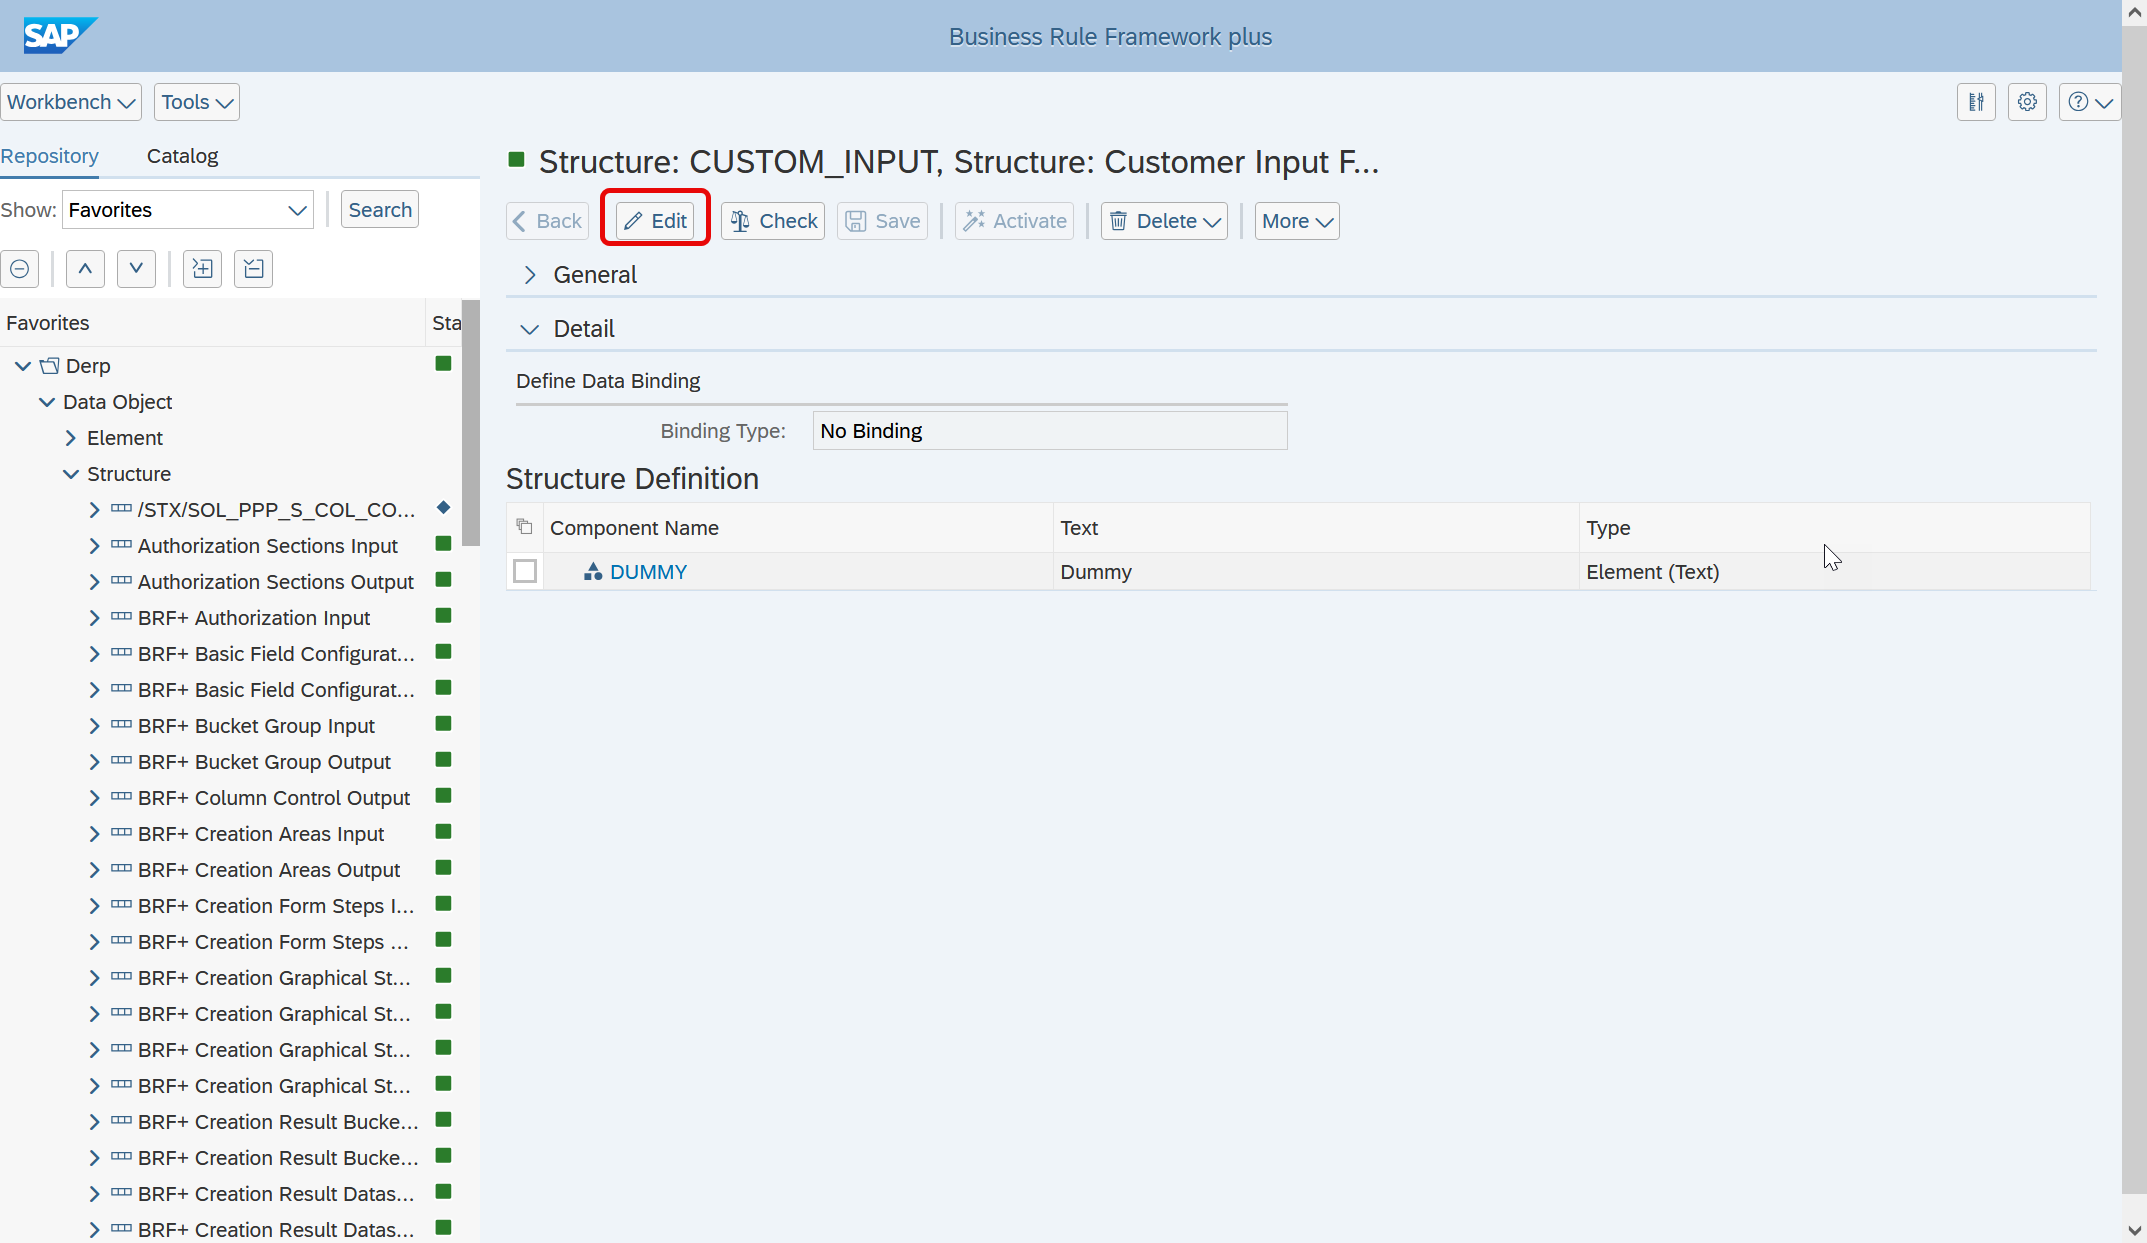Click the move up arrow icon
2147x1243 pixels.
pyautogui.click(x=85, y=269)
